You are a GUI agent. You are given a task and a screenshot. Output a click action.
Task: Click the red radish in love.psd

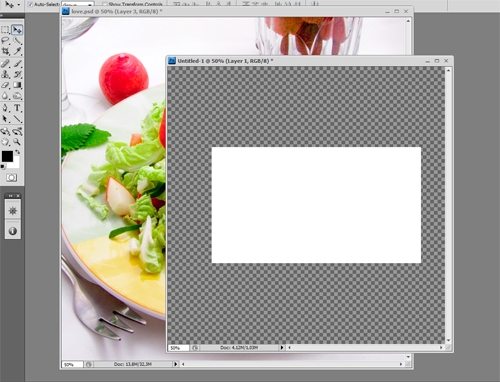pos(124,79)
